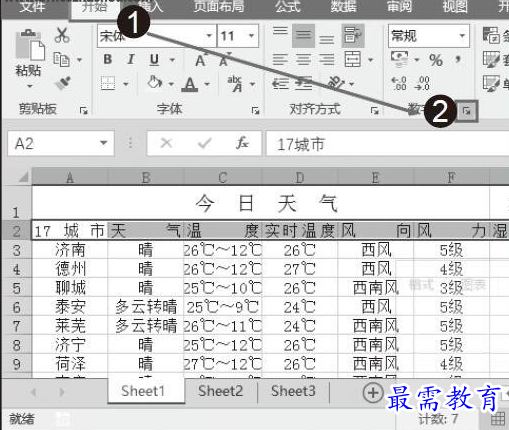The image size is (509, 430).
Task: Open the Orientation dropdown arrow
Action: (351, 84)
